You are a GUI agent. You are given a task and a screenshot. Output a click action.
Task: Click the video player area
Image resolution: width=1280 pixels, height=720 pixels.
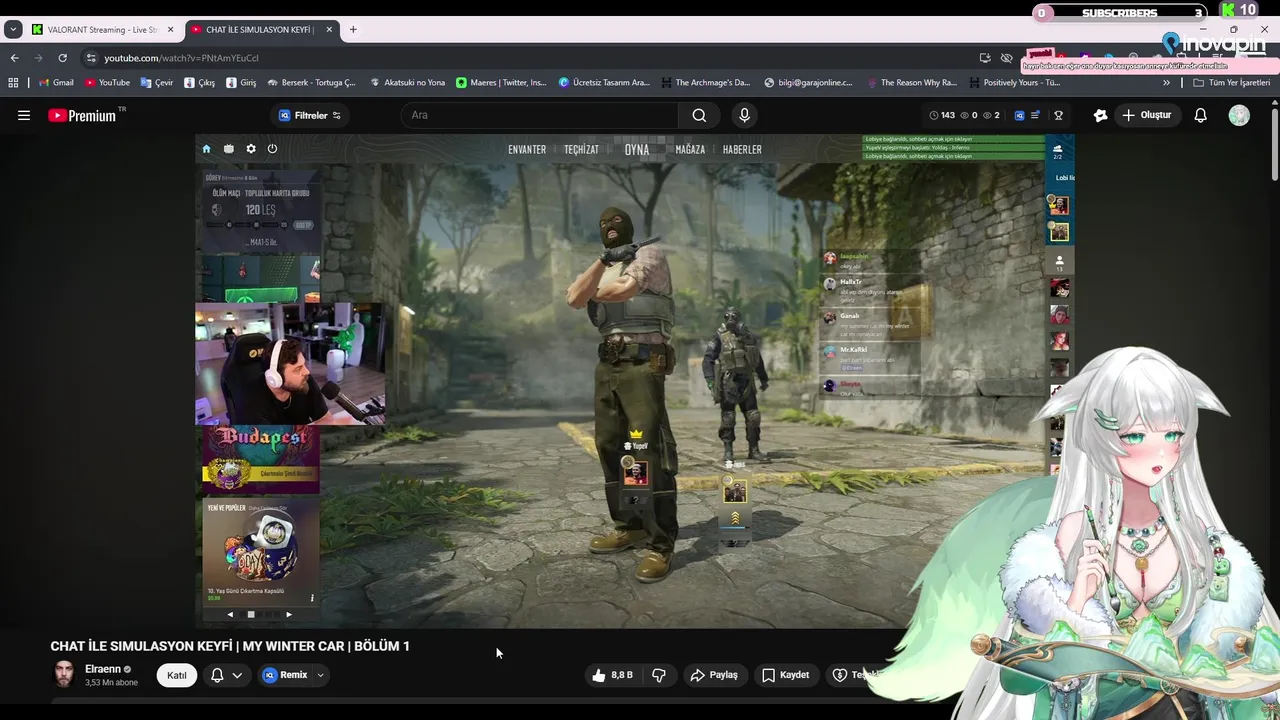coord(635,381)
